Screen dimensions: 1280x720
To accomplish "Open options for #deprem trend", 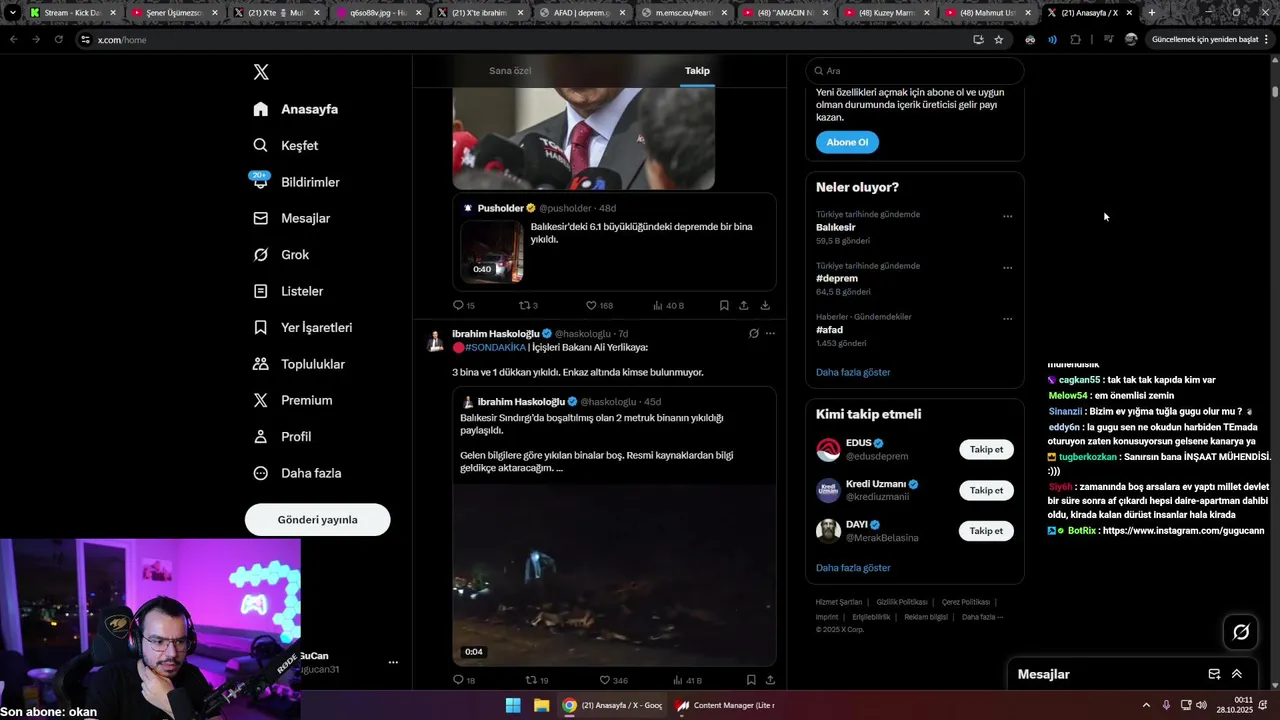I will (x=1007, y=267).
